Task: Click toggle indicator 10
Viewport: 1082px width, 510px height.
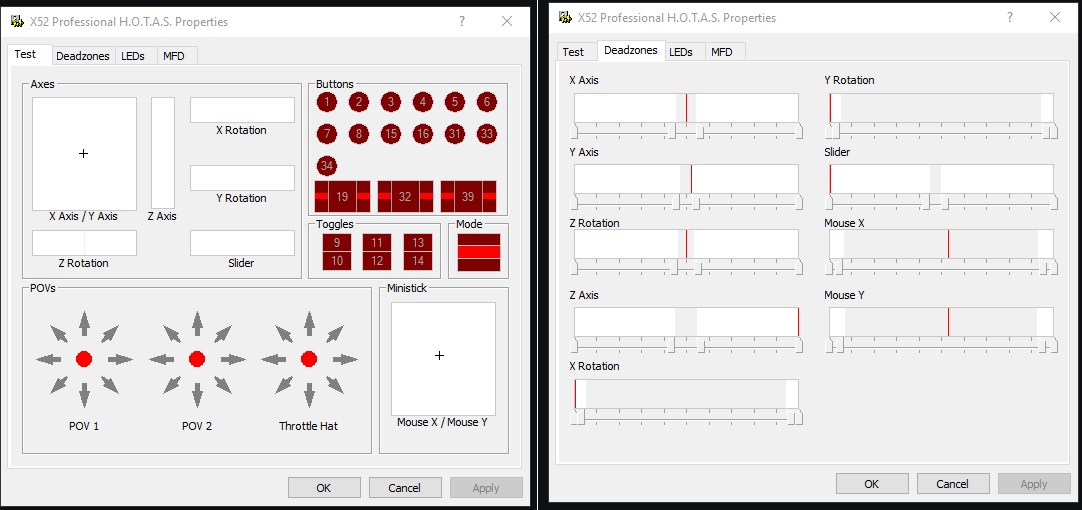Action: pyautogui.click(x=337, y=261)
